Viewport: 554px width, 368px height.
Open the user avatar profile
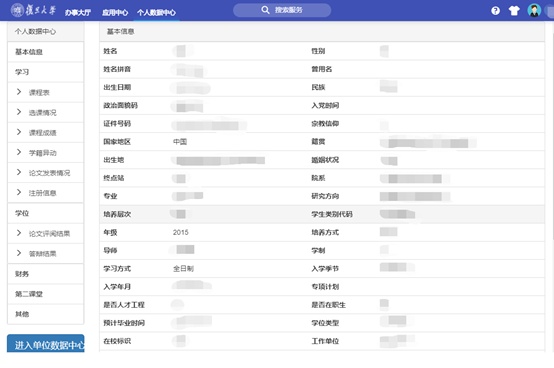pos(534,10)
